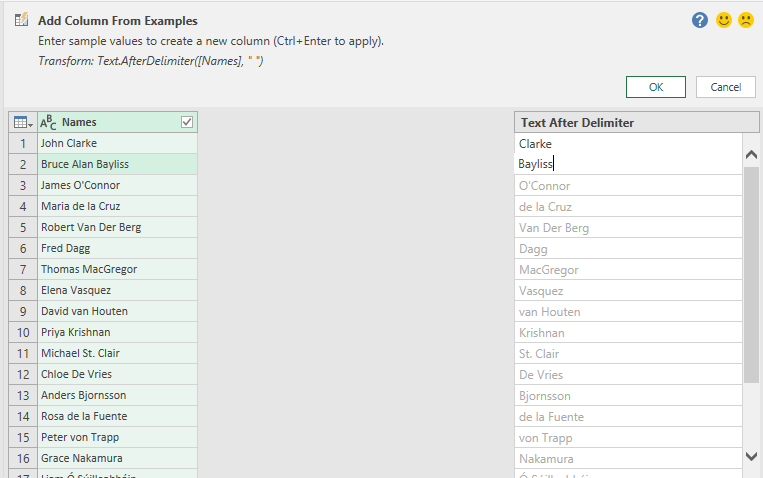Send negative feedback via frown face

click(x=746, y=20)
